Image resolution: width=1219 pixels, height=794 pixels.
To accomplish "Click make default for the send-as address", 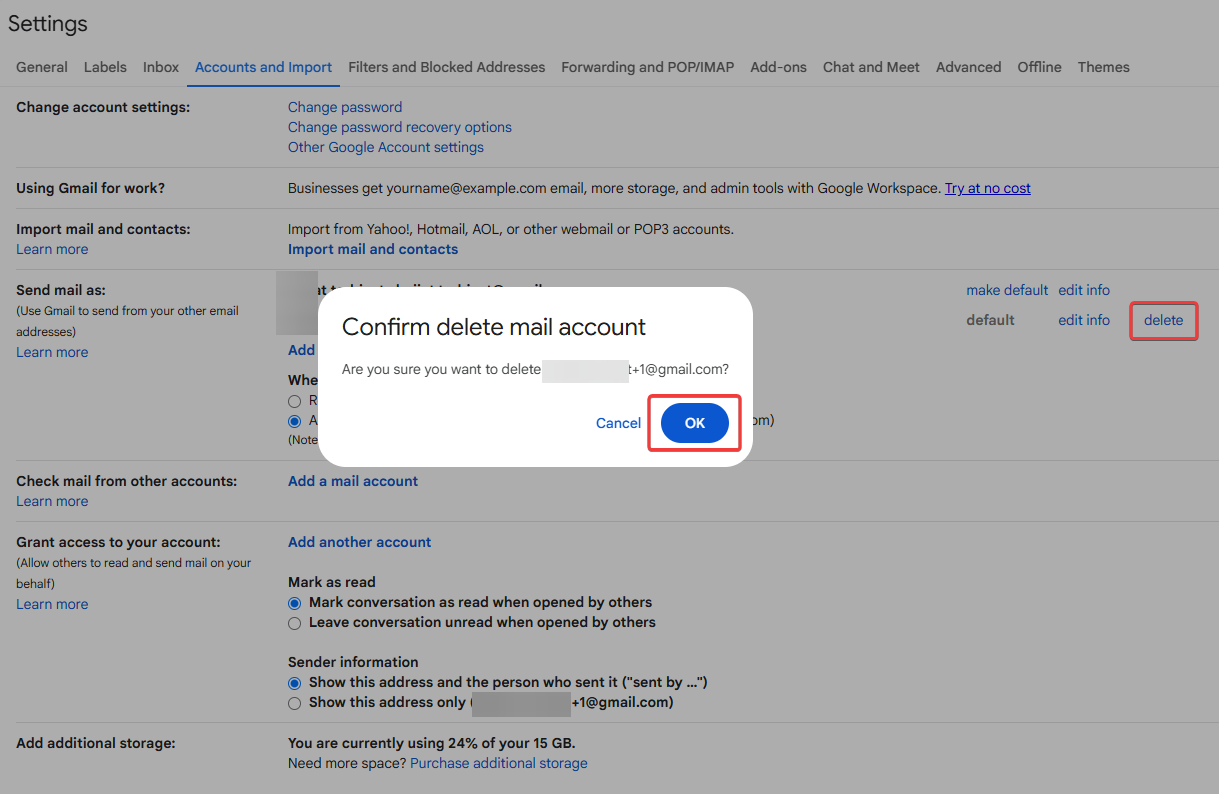I will point(1006,290).
